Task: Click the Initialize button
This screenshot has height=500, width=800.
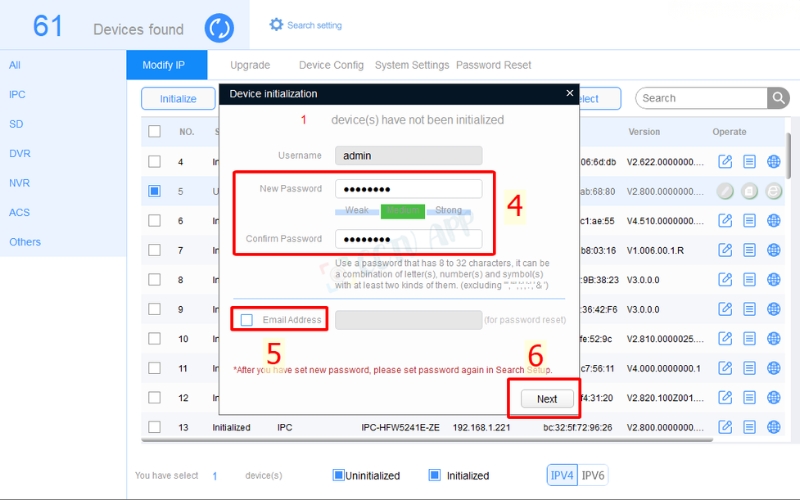Action: (178, 98)
